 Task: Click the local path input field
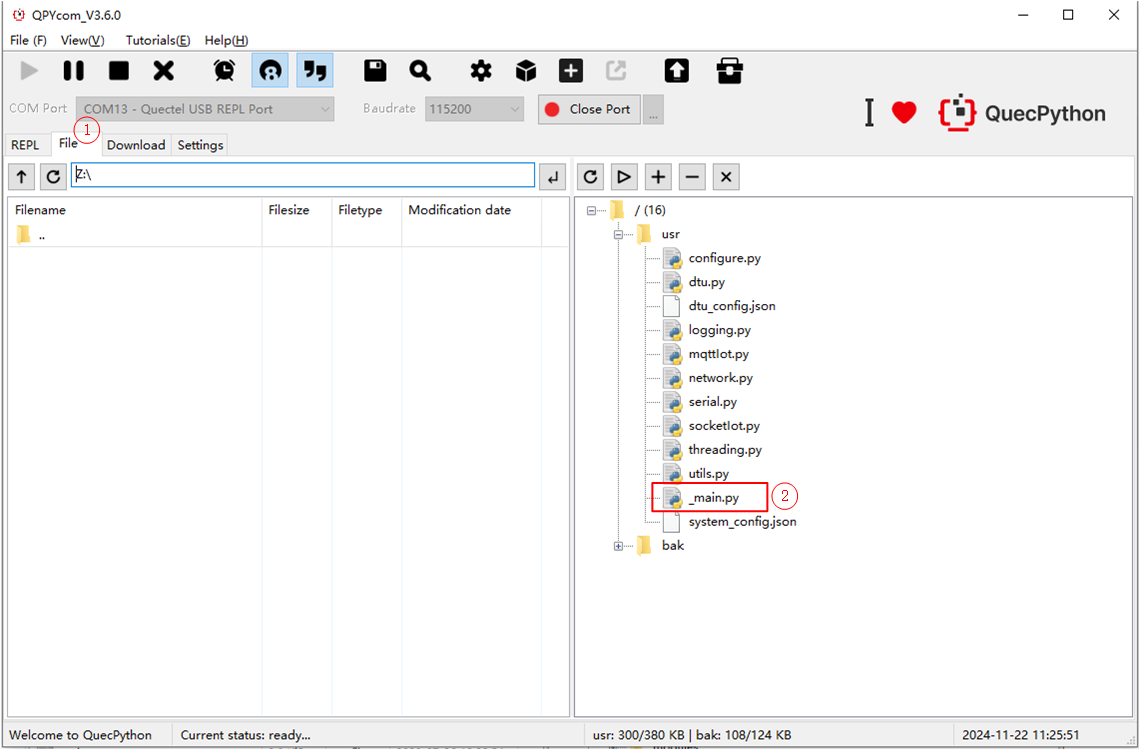[303, 176]
